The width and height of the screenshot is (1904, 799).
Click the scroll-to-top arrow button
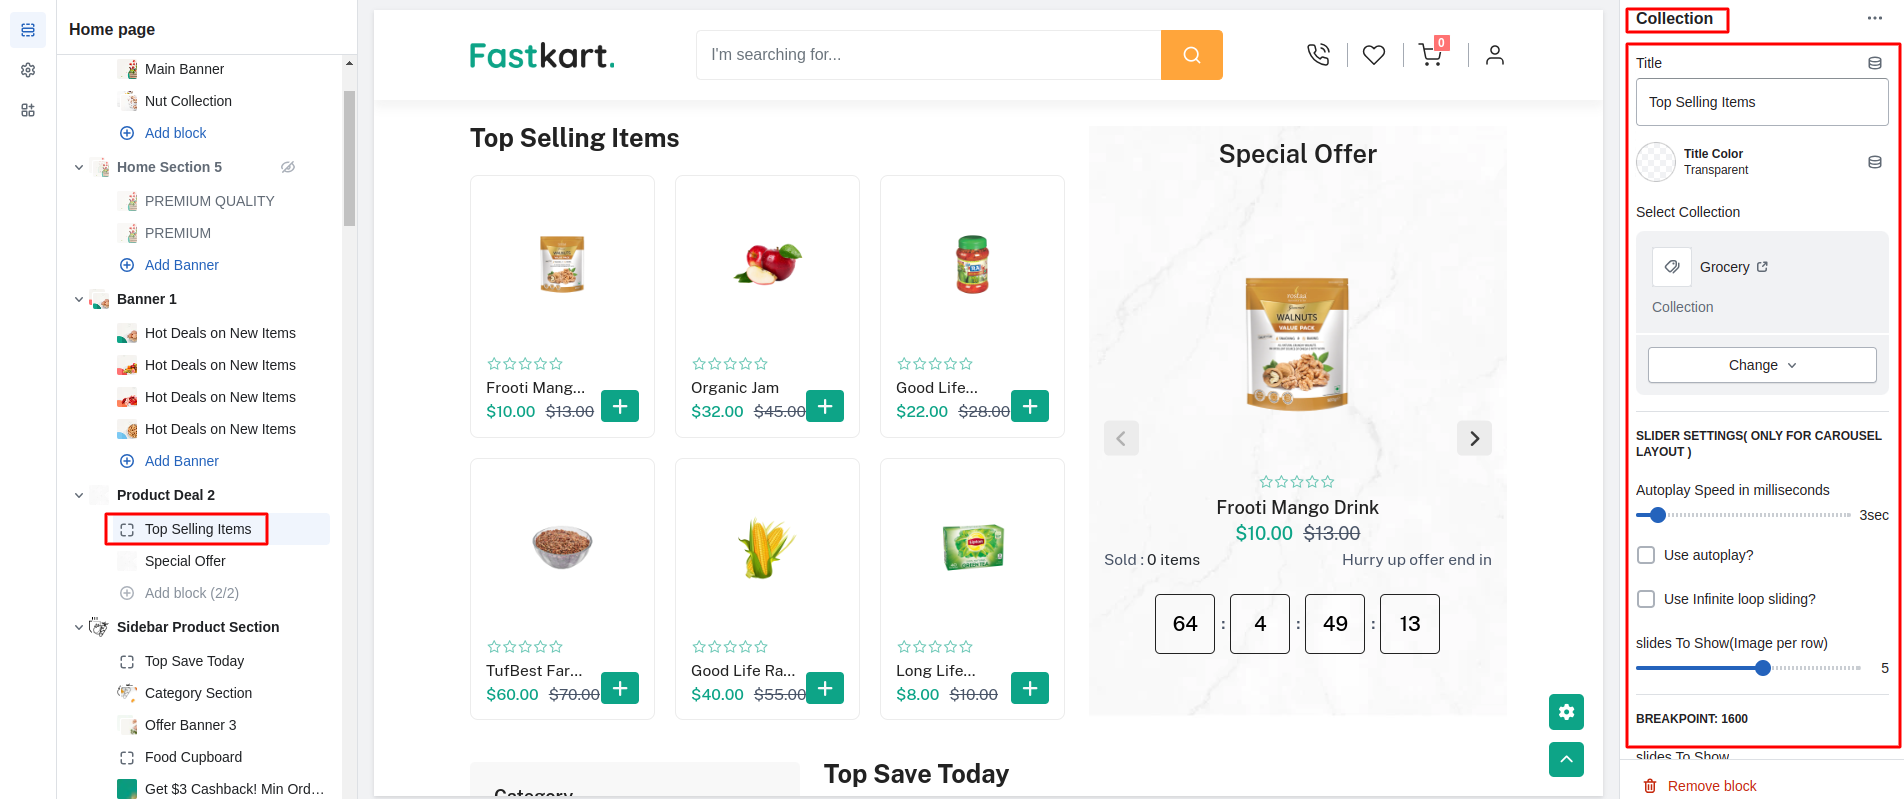[x=1566, y=759]
